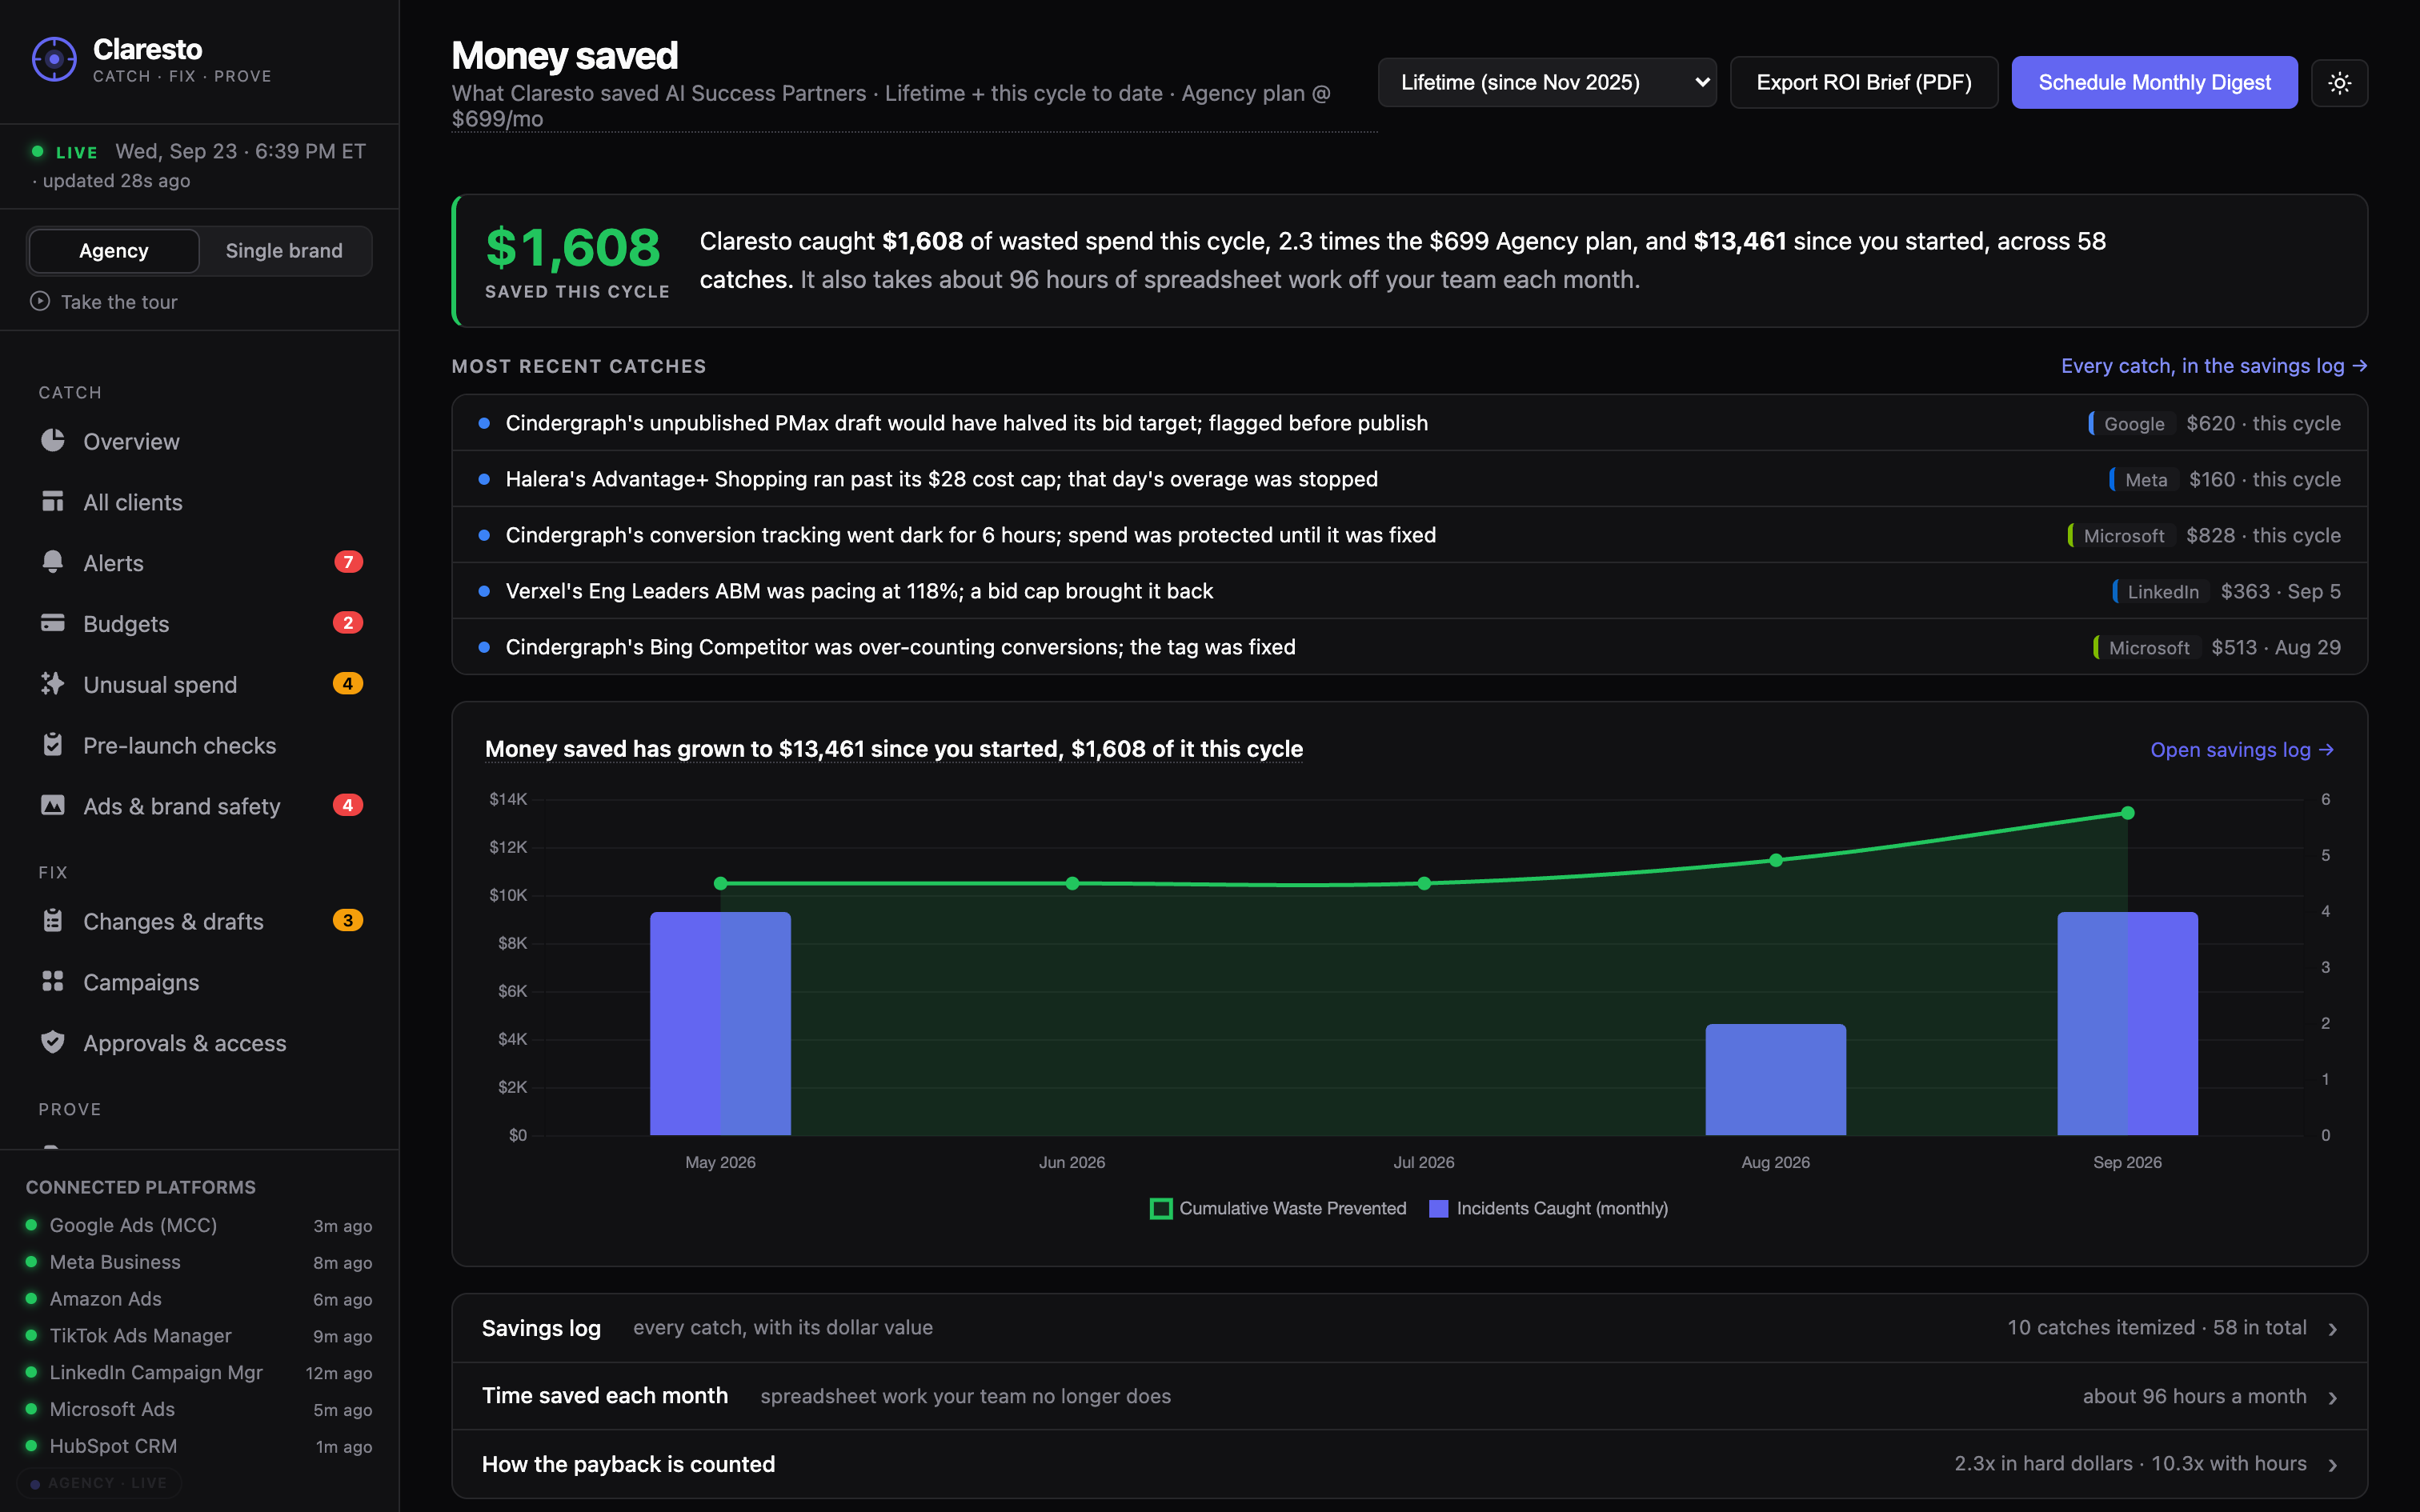Open Overview pie chart icon
Image resolution: width=2420 pixels, height=1512 pixels.
point(53,441)
